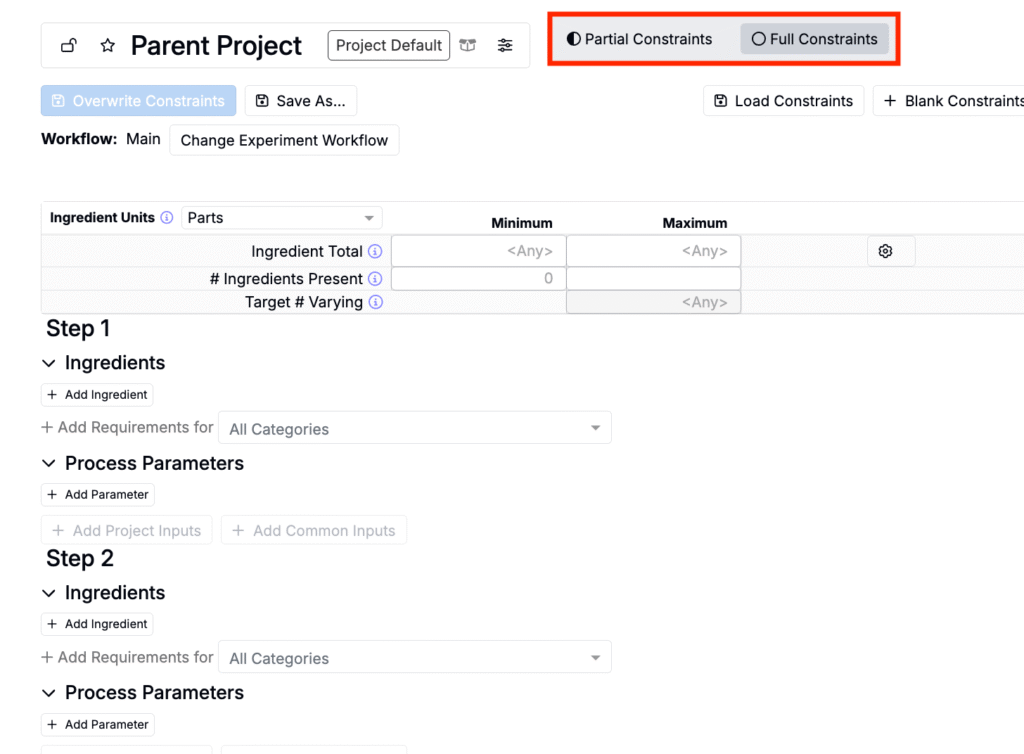
Task: Open Step 1 All Categories dropdown
Action: point(414,429)
